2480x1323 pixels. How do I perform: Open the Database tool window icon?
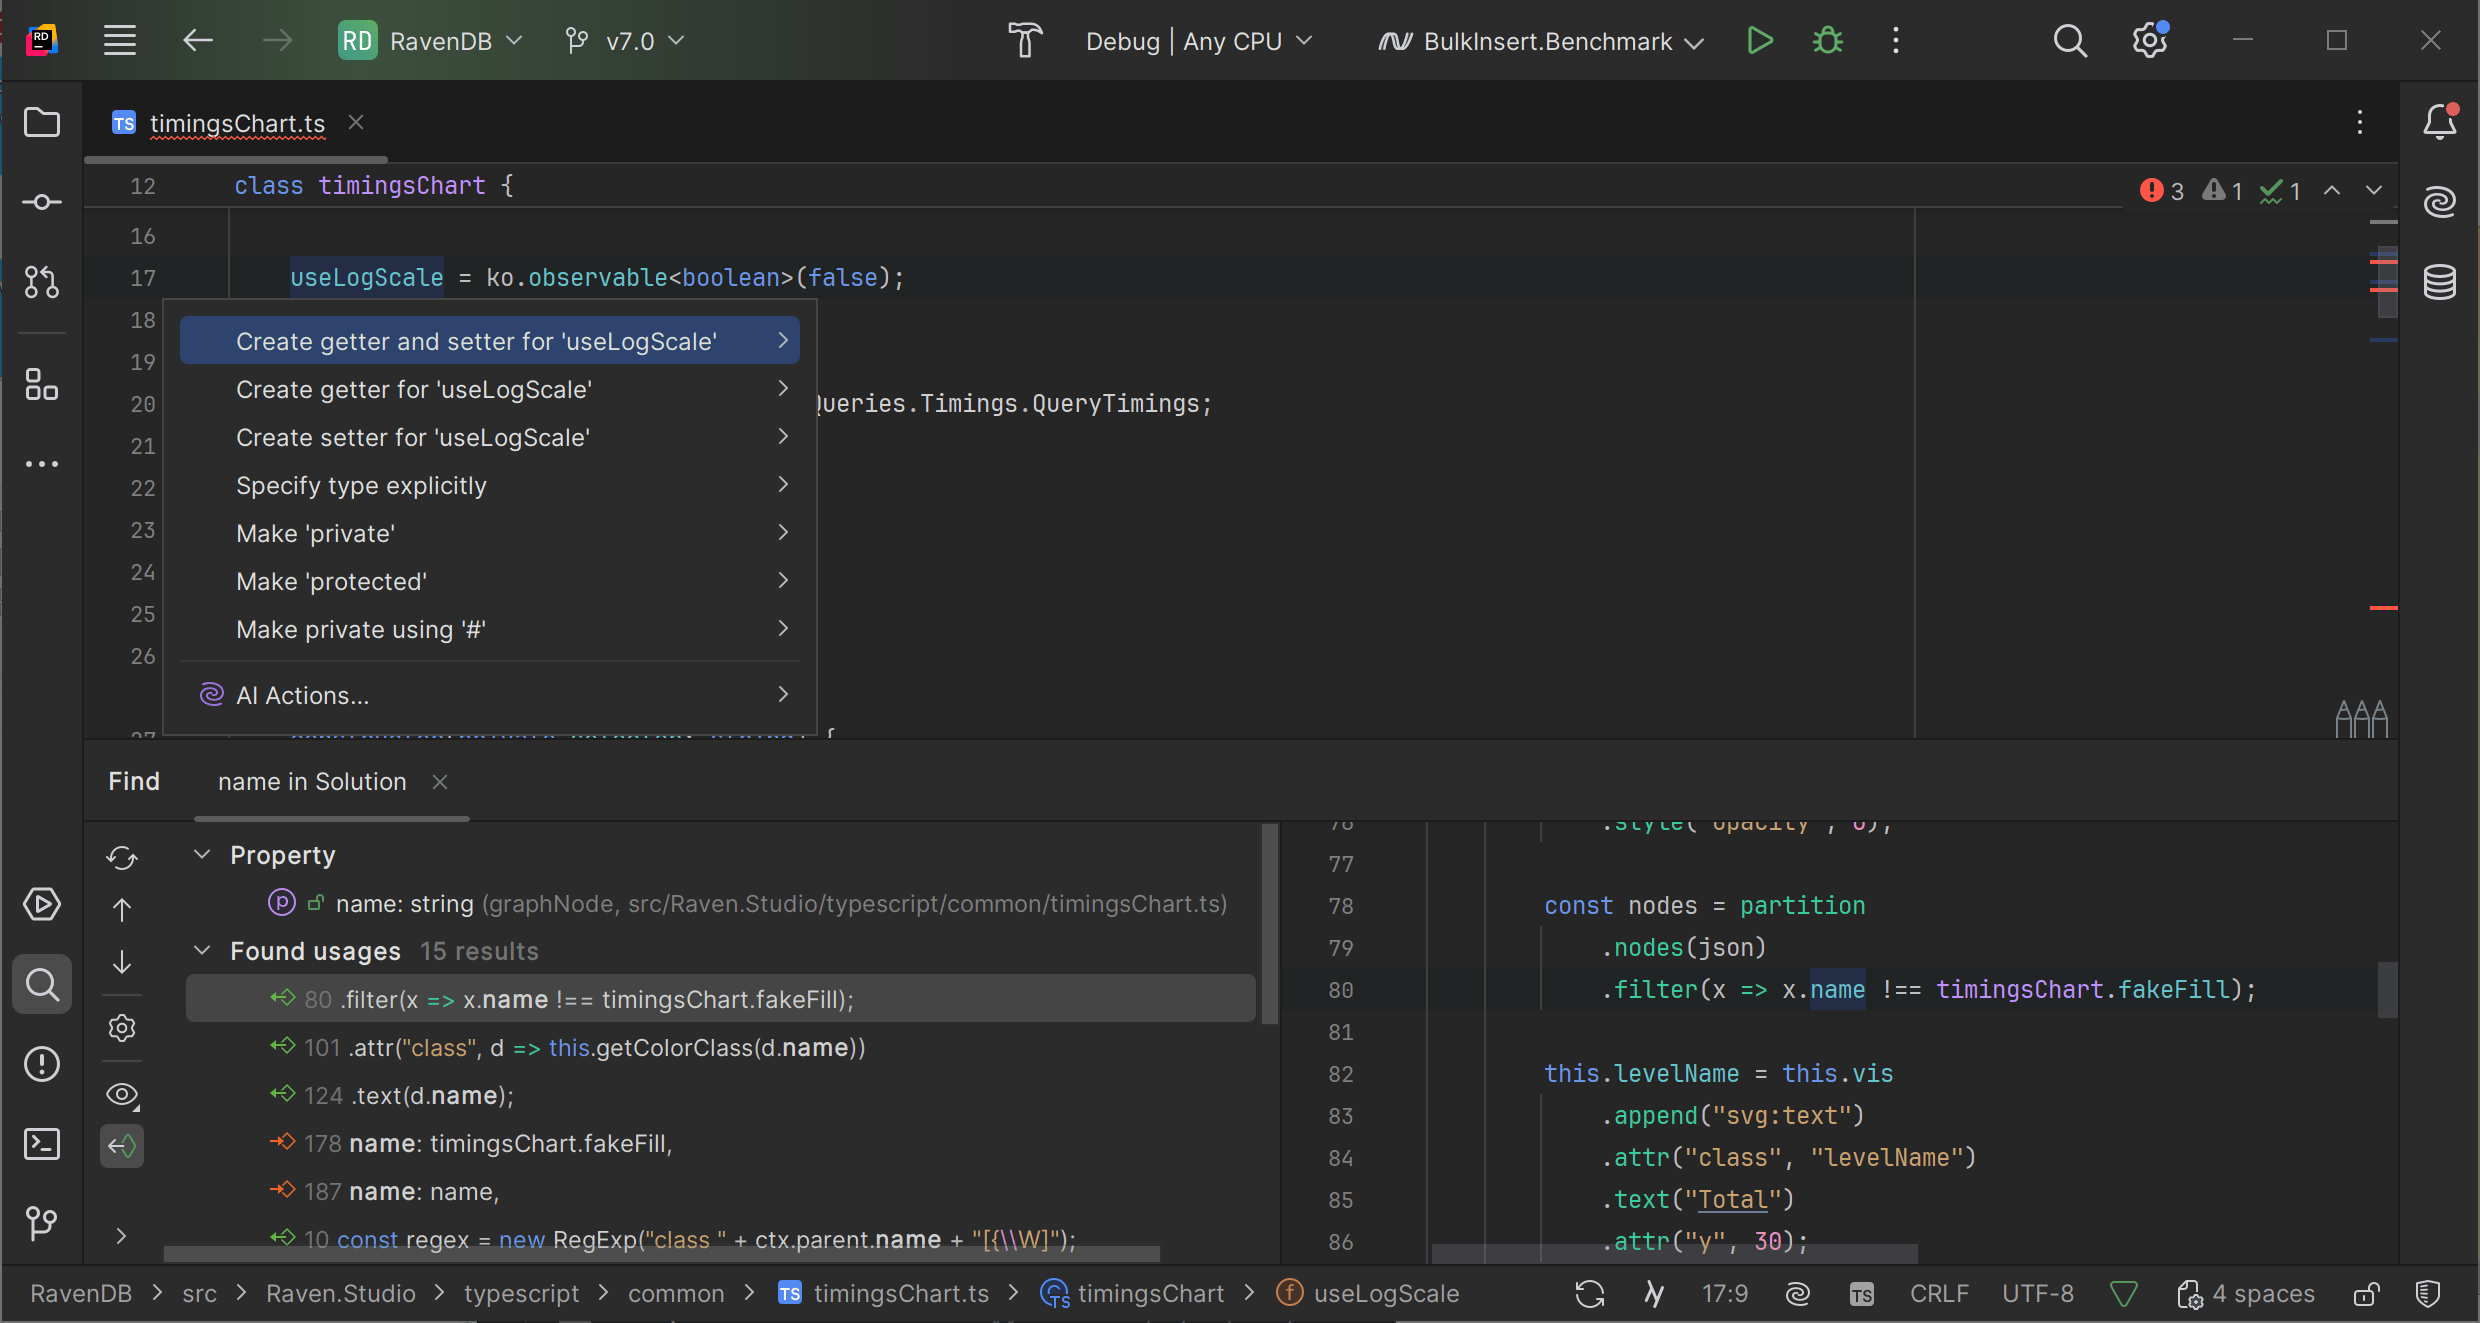pyautogui.click(x=2439, y=282)
